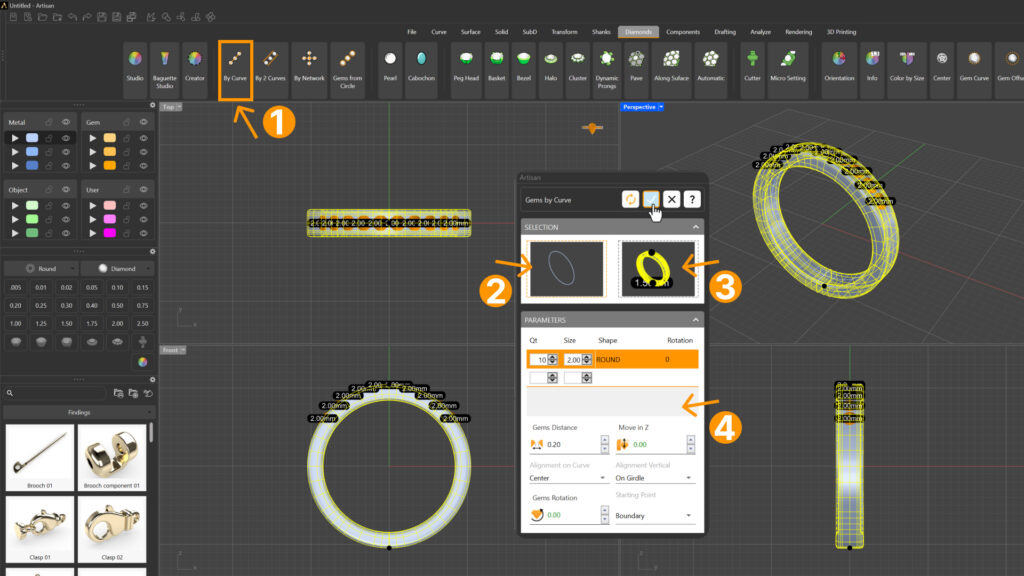Viewport: 1024px width, 576px height.
Task: Launch the Pave gem tool
Action: pyautogui.click(x=636, y=66)
